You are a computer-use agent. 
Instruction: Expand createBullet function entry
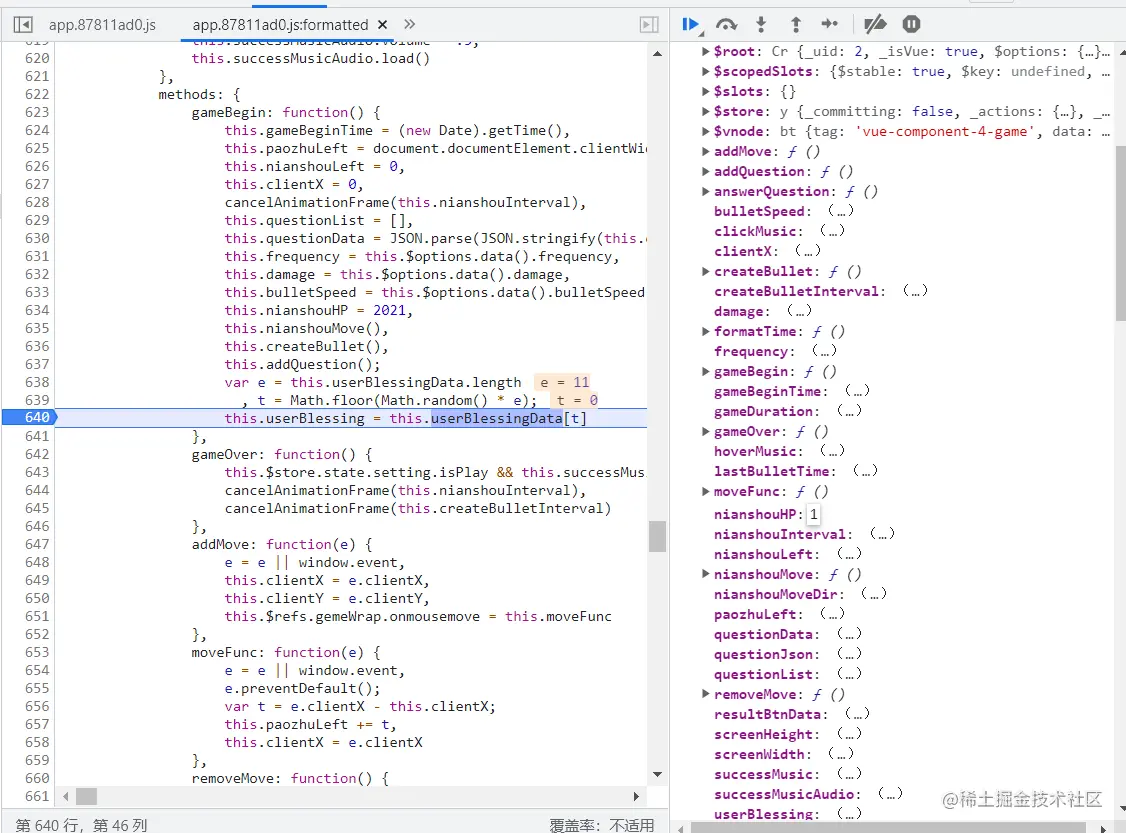coord(706,271)
